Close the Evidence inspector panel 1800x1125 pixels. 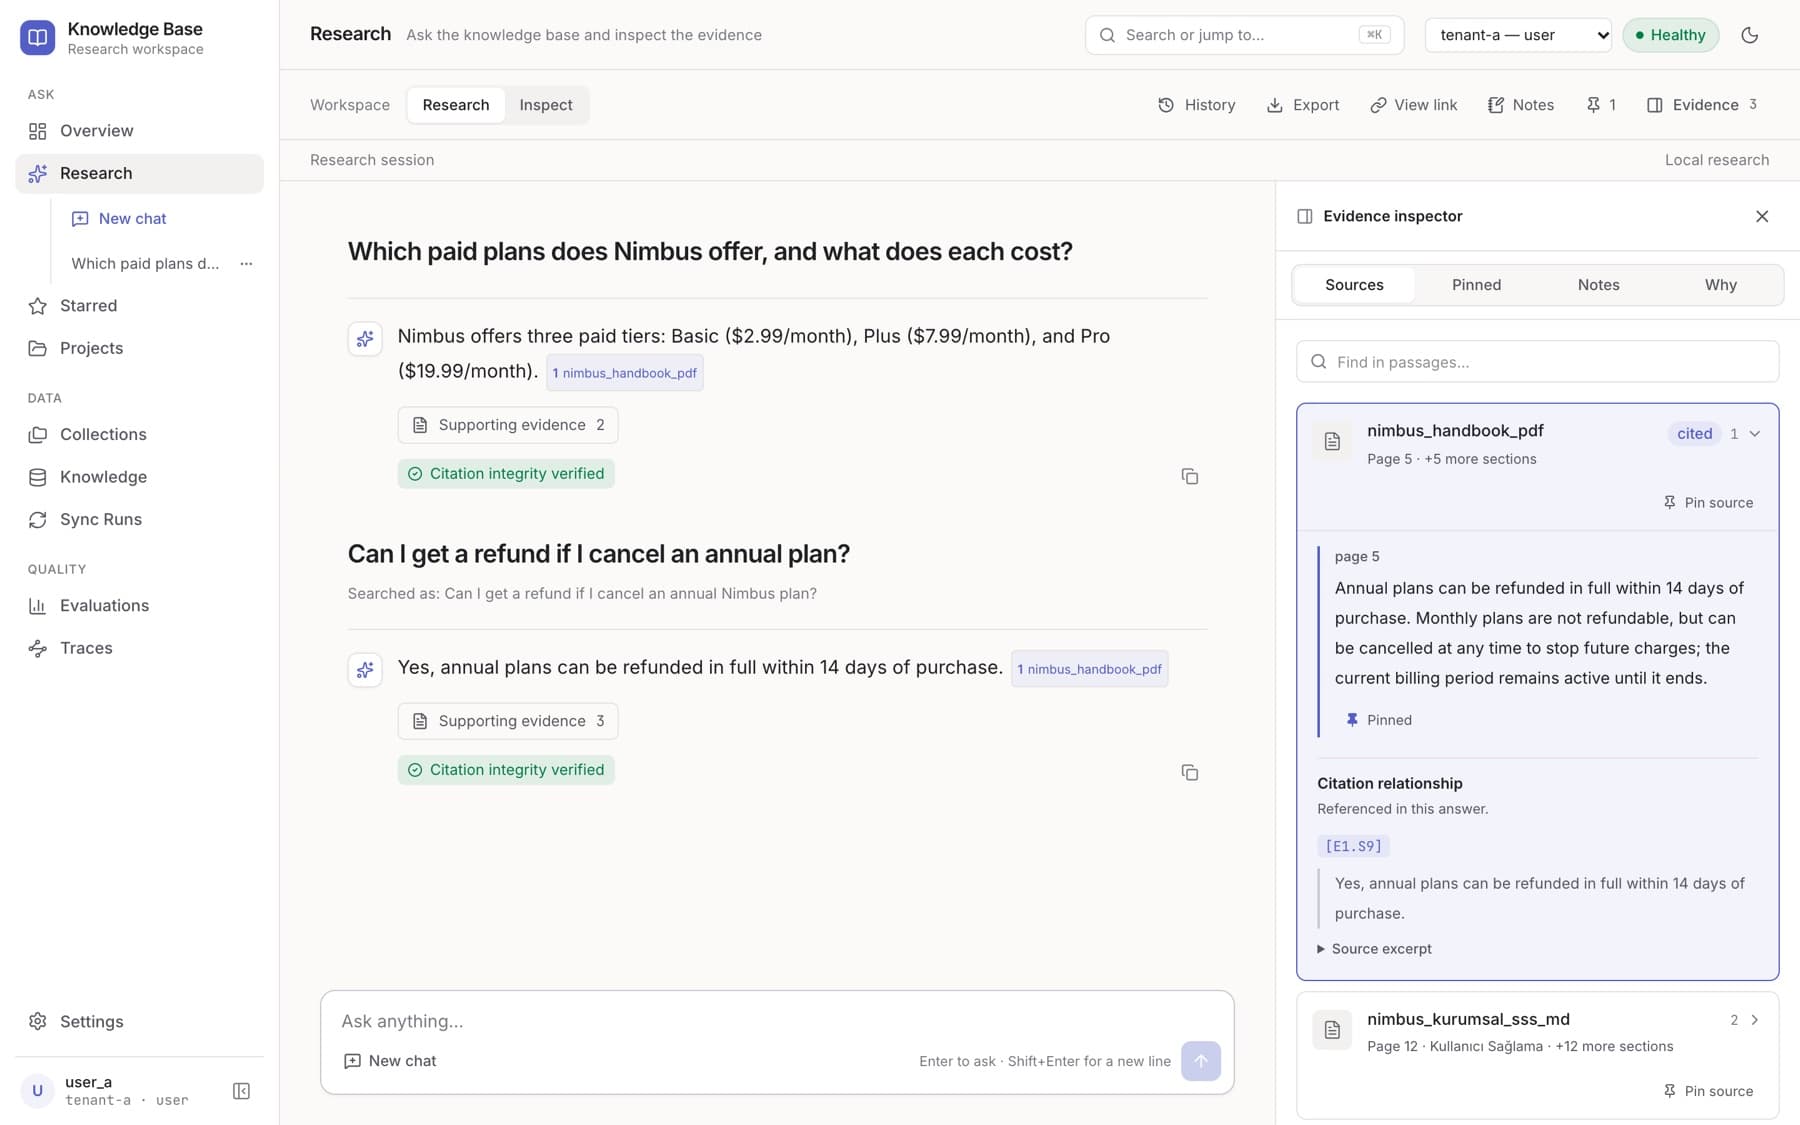pyautogui.click(x=1762, y=216)
